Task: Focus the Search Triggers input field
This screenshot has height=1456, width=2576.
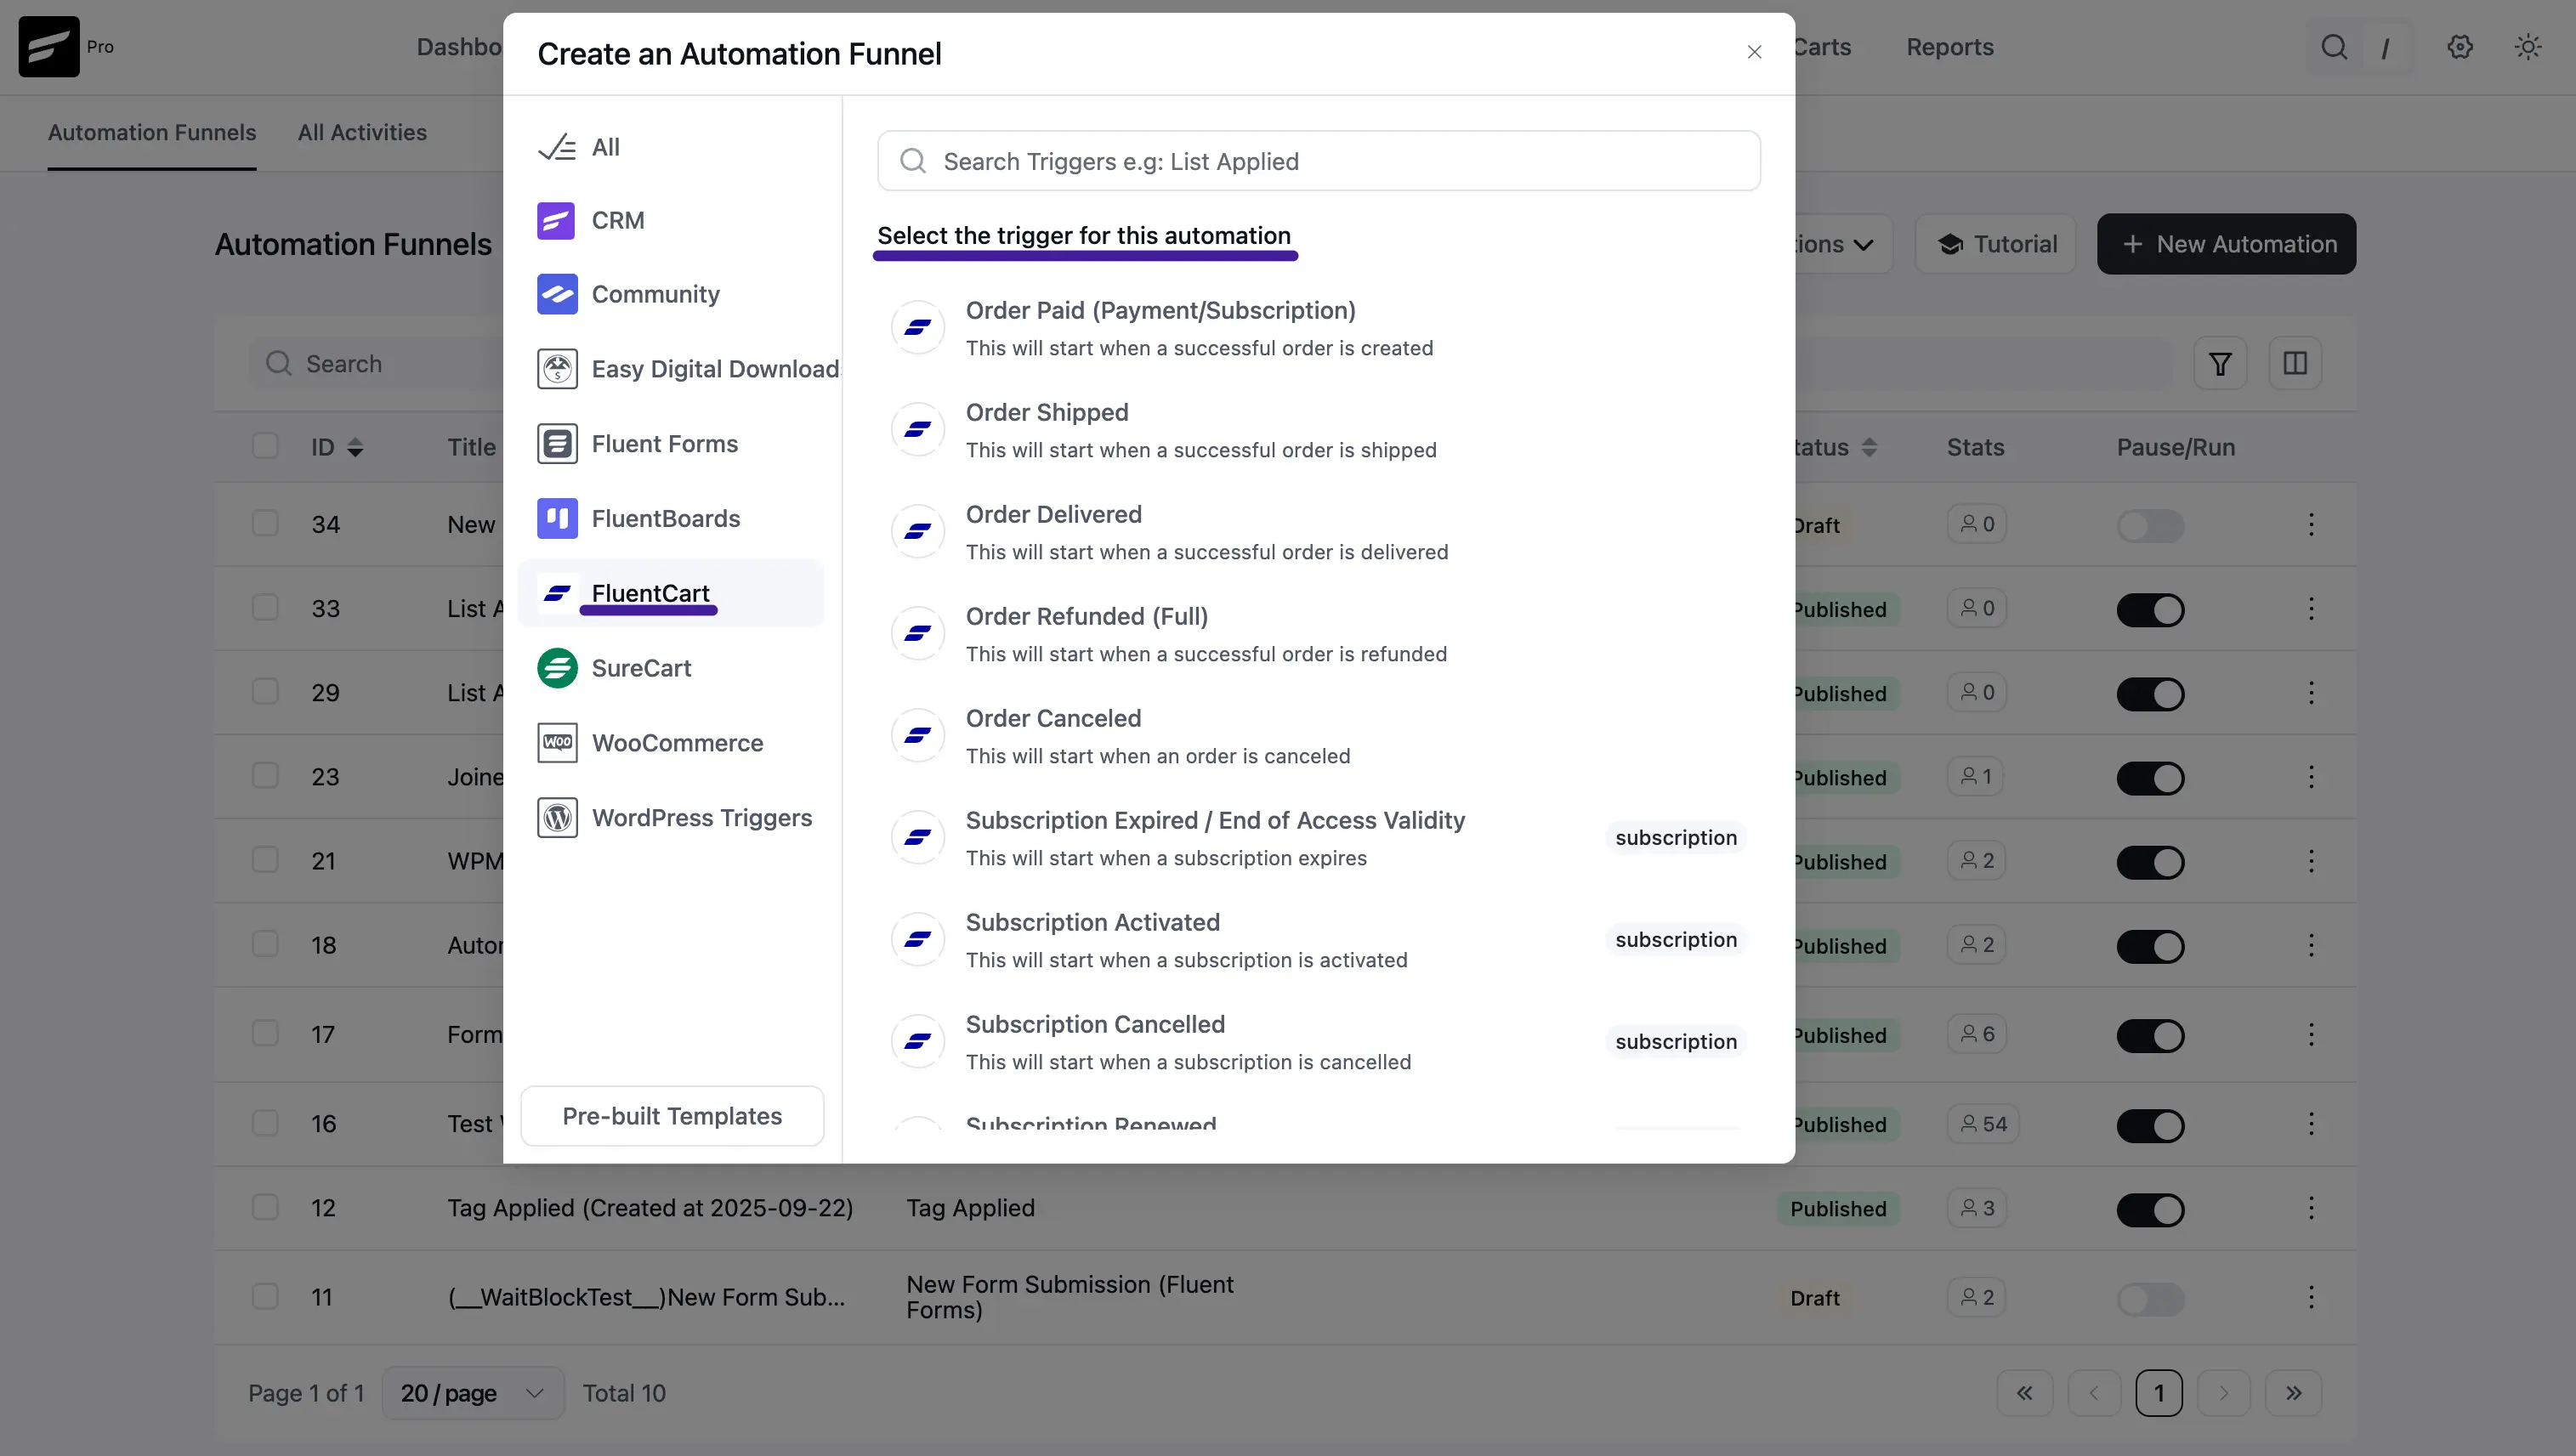Action: (x=1319, y=161)
